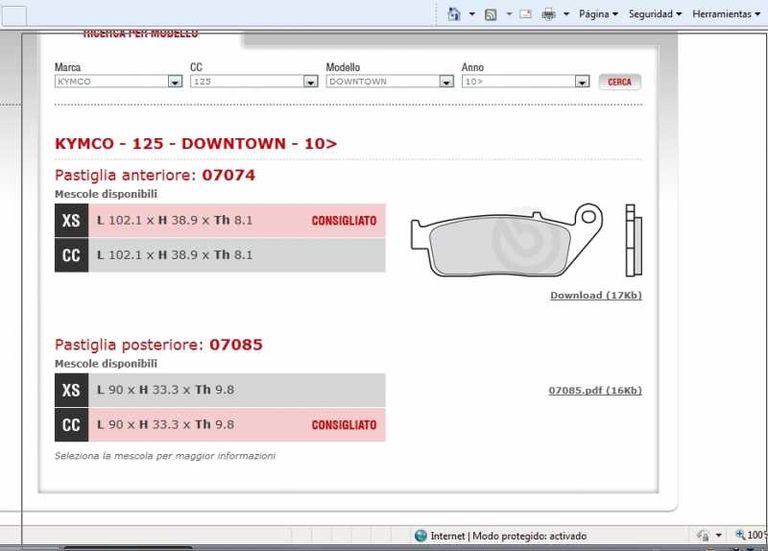Click the Home icon in the toolbar
Viewport: 768px width, 551px height.
pos(454,14)
